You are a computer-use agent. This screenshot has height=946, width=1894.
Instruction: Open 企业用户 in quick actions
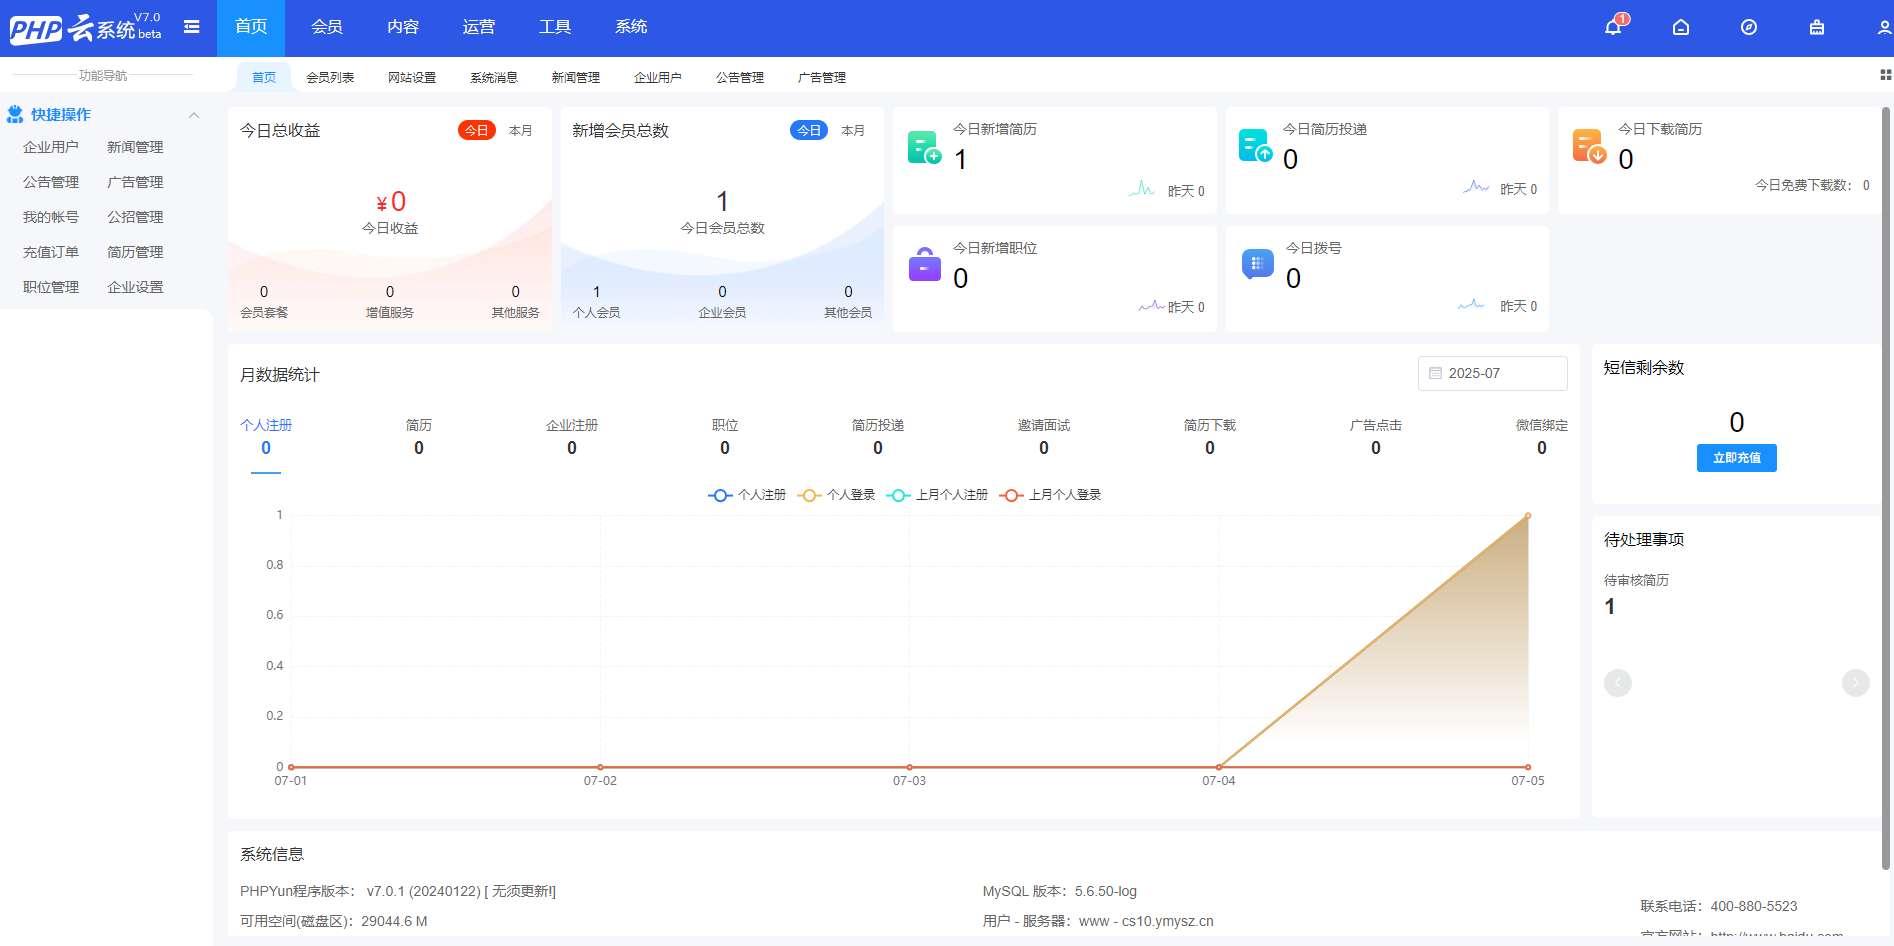coord(50,146)
